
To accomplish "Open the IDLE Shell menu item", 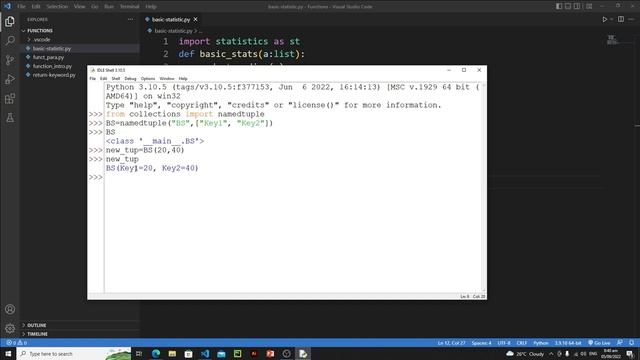I will 116,78.
